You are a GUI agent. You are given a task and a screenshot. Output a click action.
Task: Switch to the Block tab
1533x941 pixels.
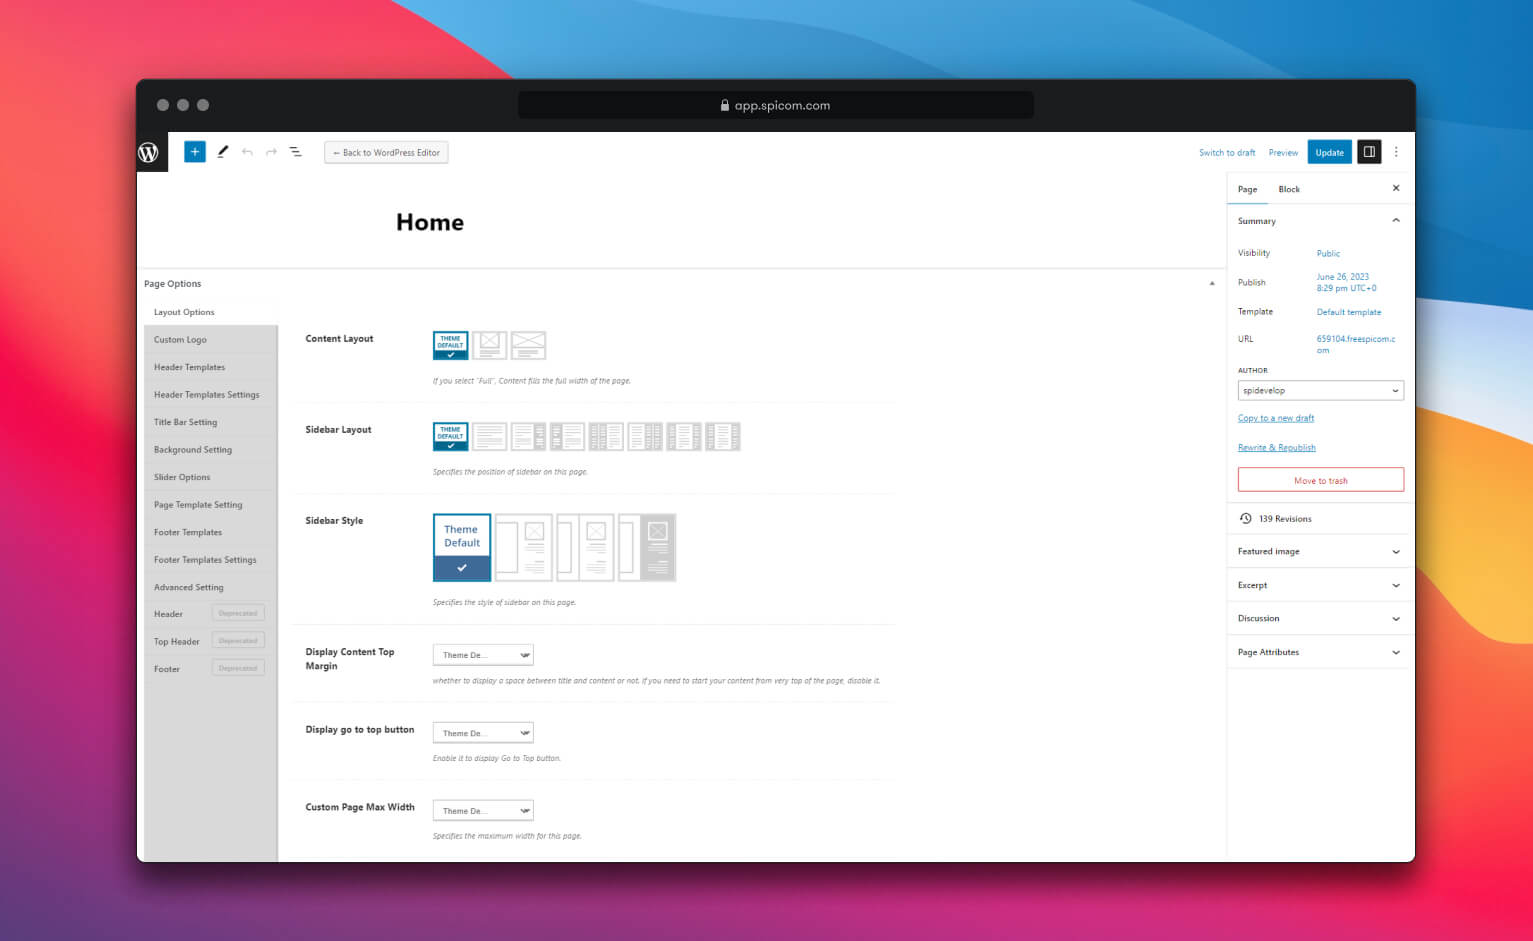(x=1289, y=189)
